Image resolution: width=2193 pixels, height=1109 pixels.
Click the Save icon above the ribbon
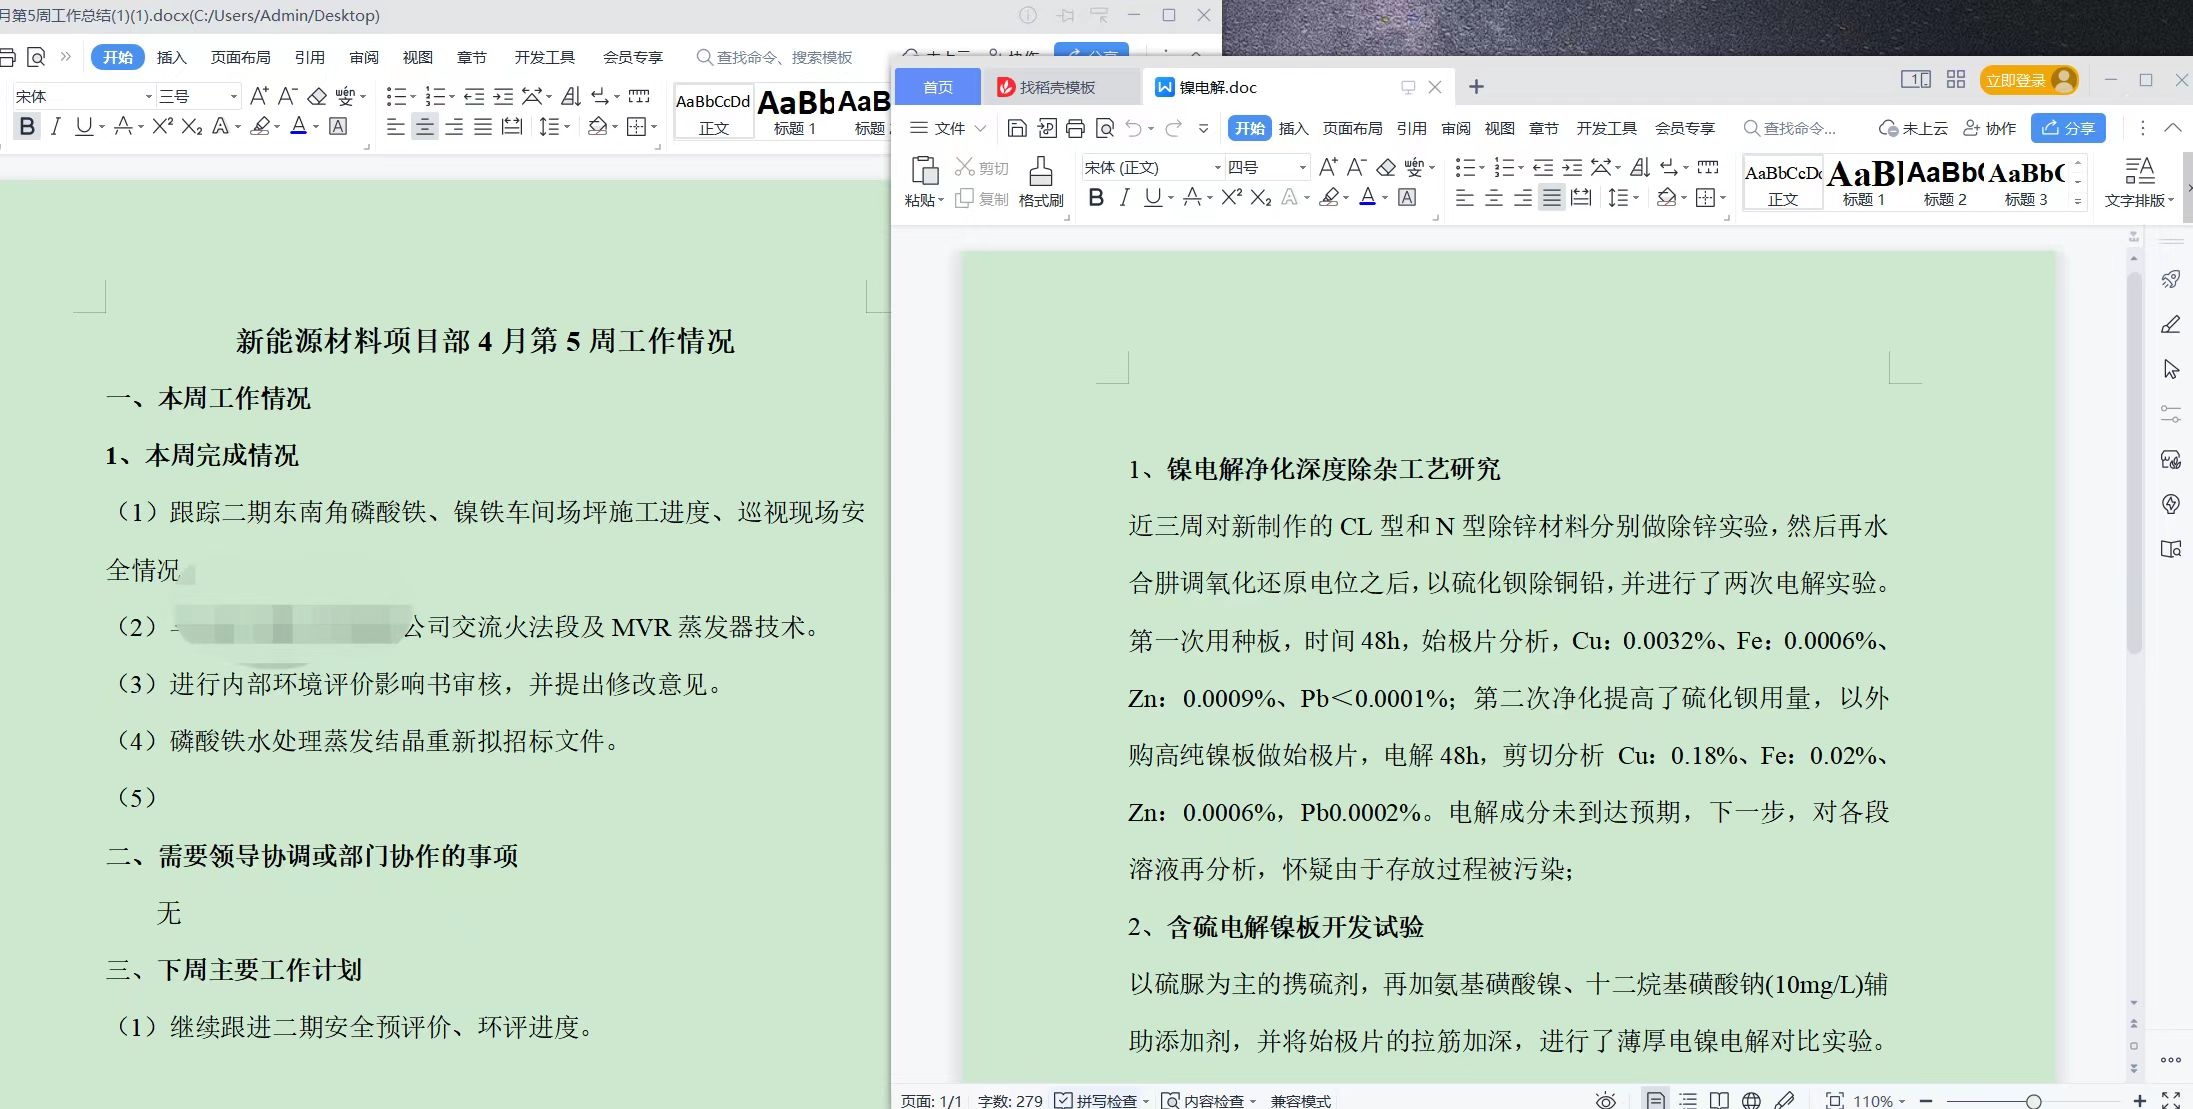tap(1017, 128)
